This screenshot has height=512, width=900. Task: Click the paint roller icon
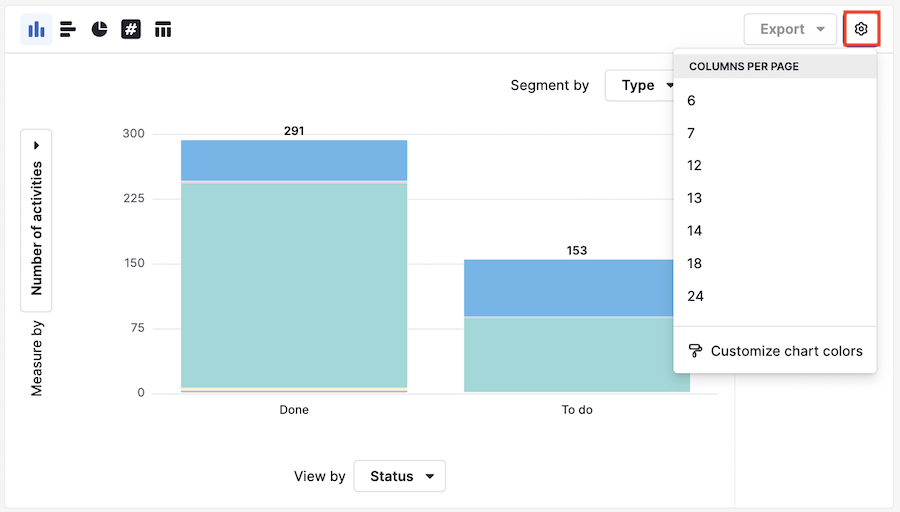[x=696, y=351]
